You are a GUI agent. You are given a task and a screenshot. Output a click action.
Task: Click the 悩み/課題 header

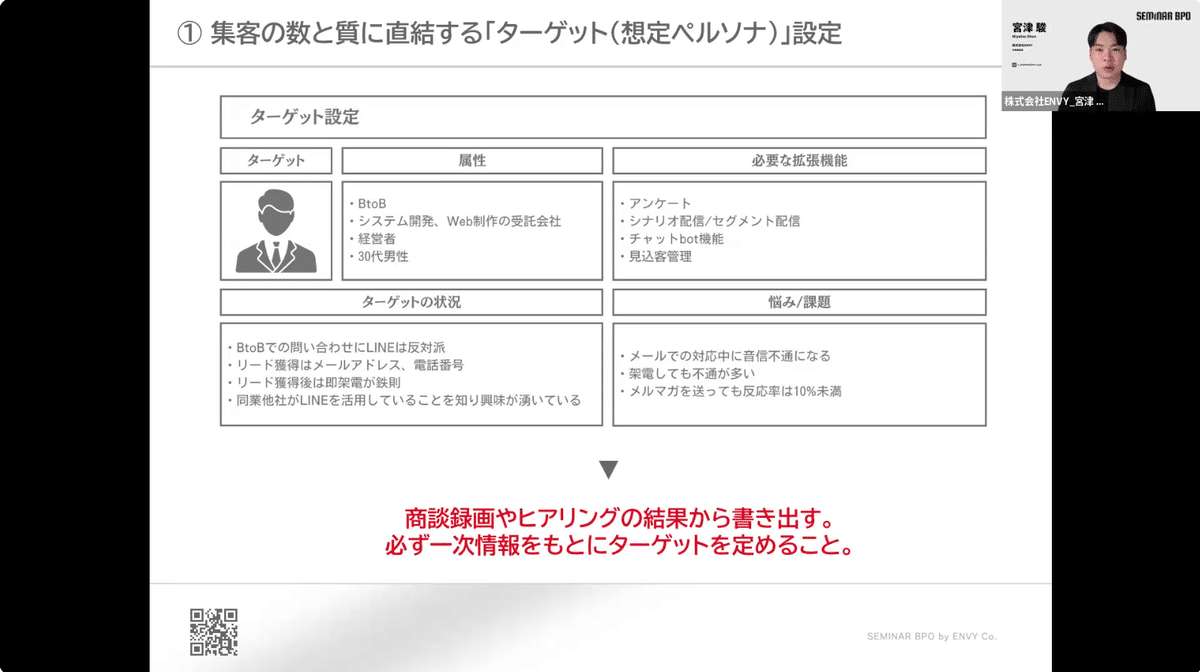tap(799, 301)
